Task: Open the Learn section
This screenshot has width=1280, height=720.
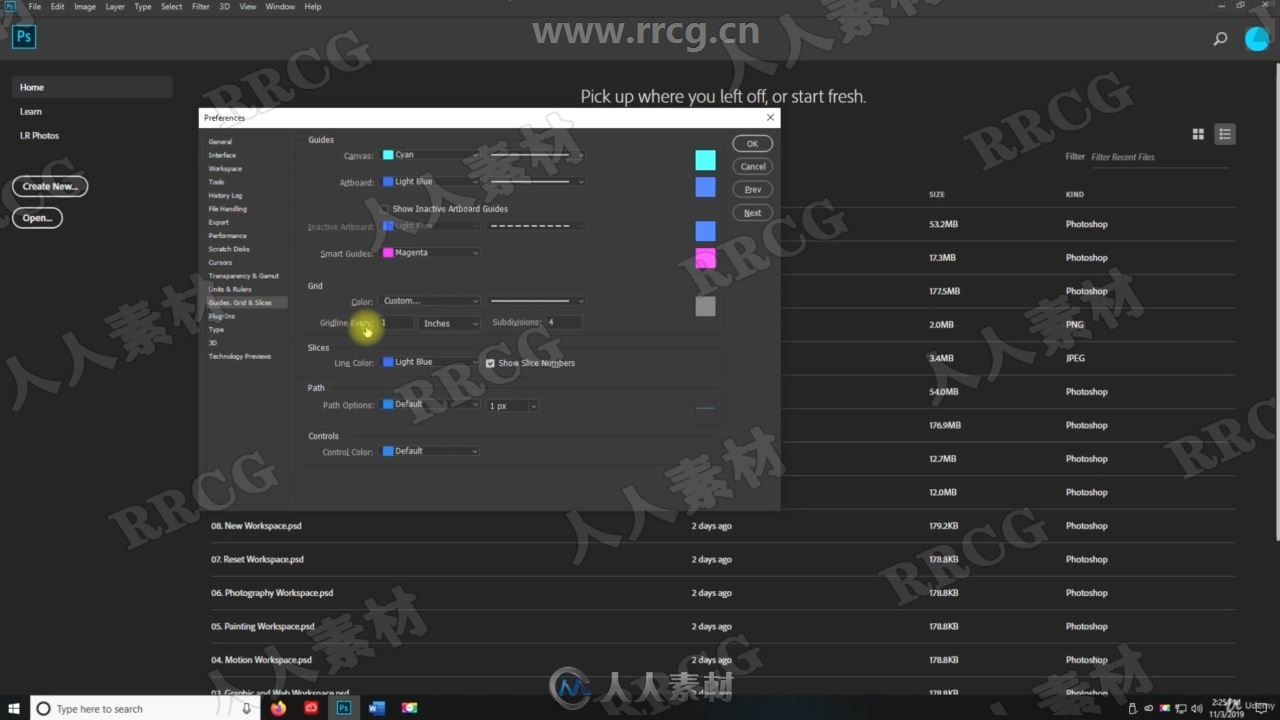Action: click(31, 112)
